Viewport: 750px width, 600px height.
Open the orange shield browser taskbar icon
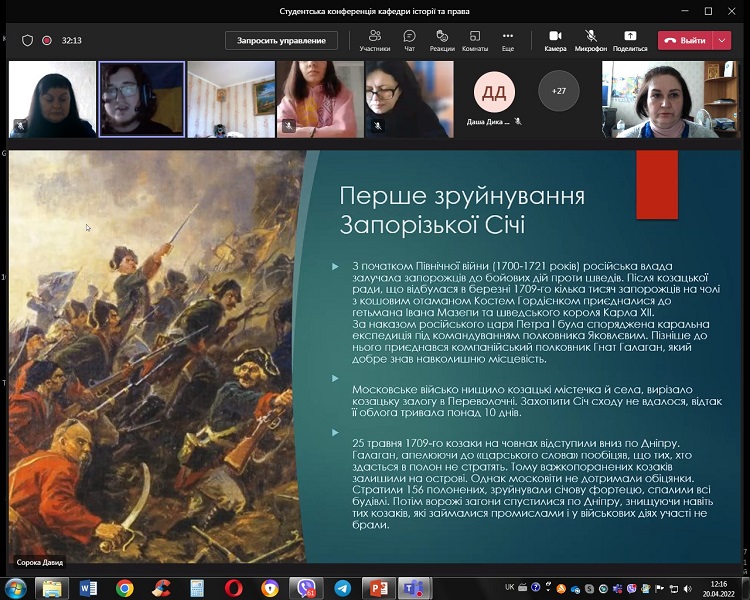(270, 588)
